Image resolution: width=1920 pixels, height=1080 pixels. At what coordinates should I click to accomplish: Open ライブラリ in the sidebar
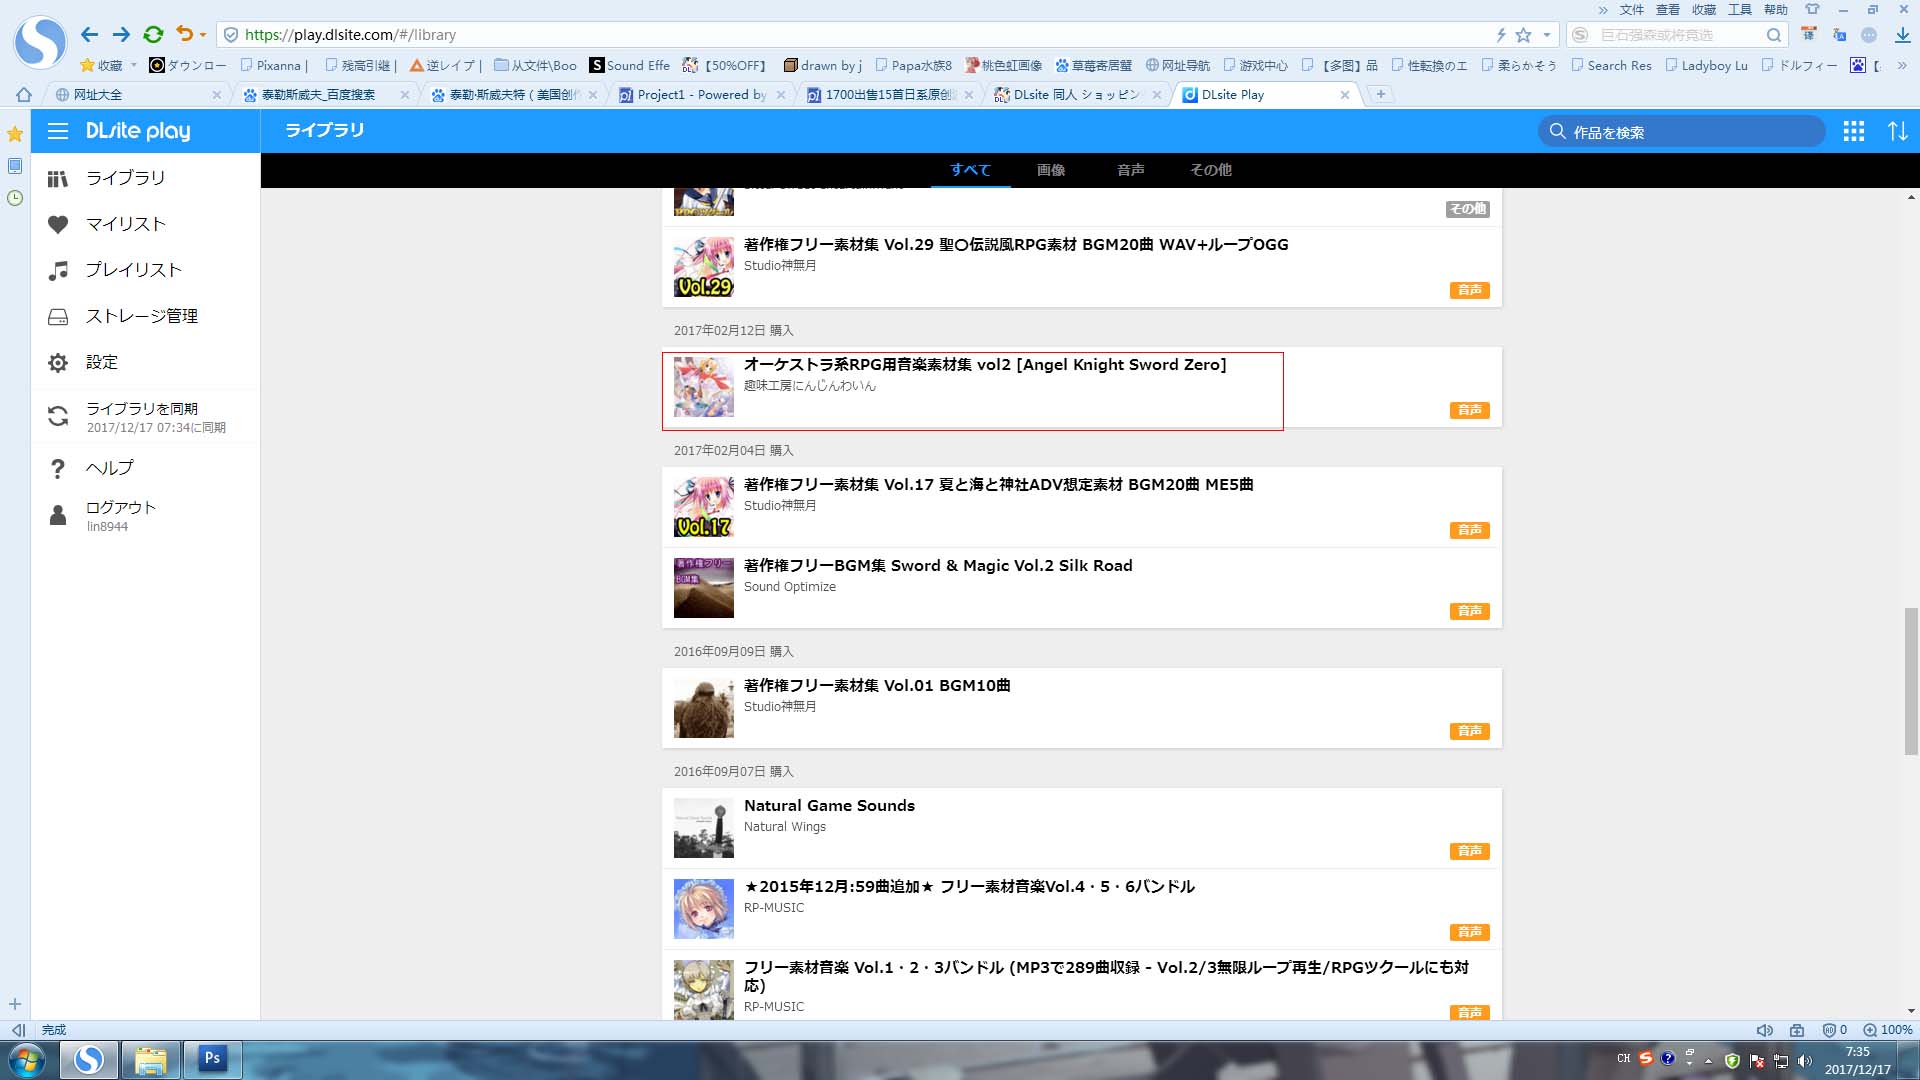146,178
